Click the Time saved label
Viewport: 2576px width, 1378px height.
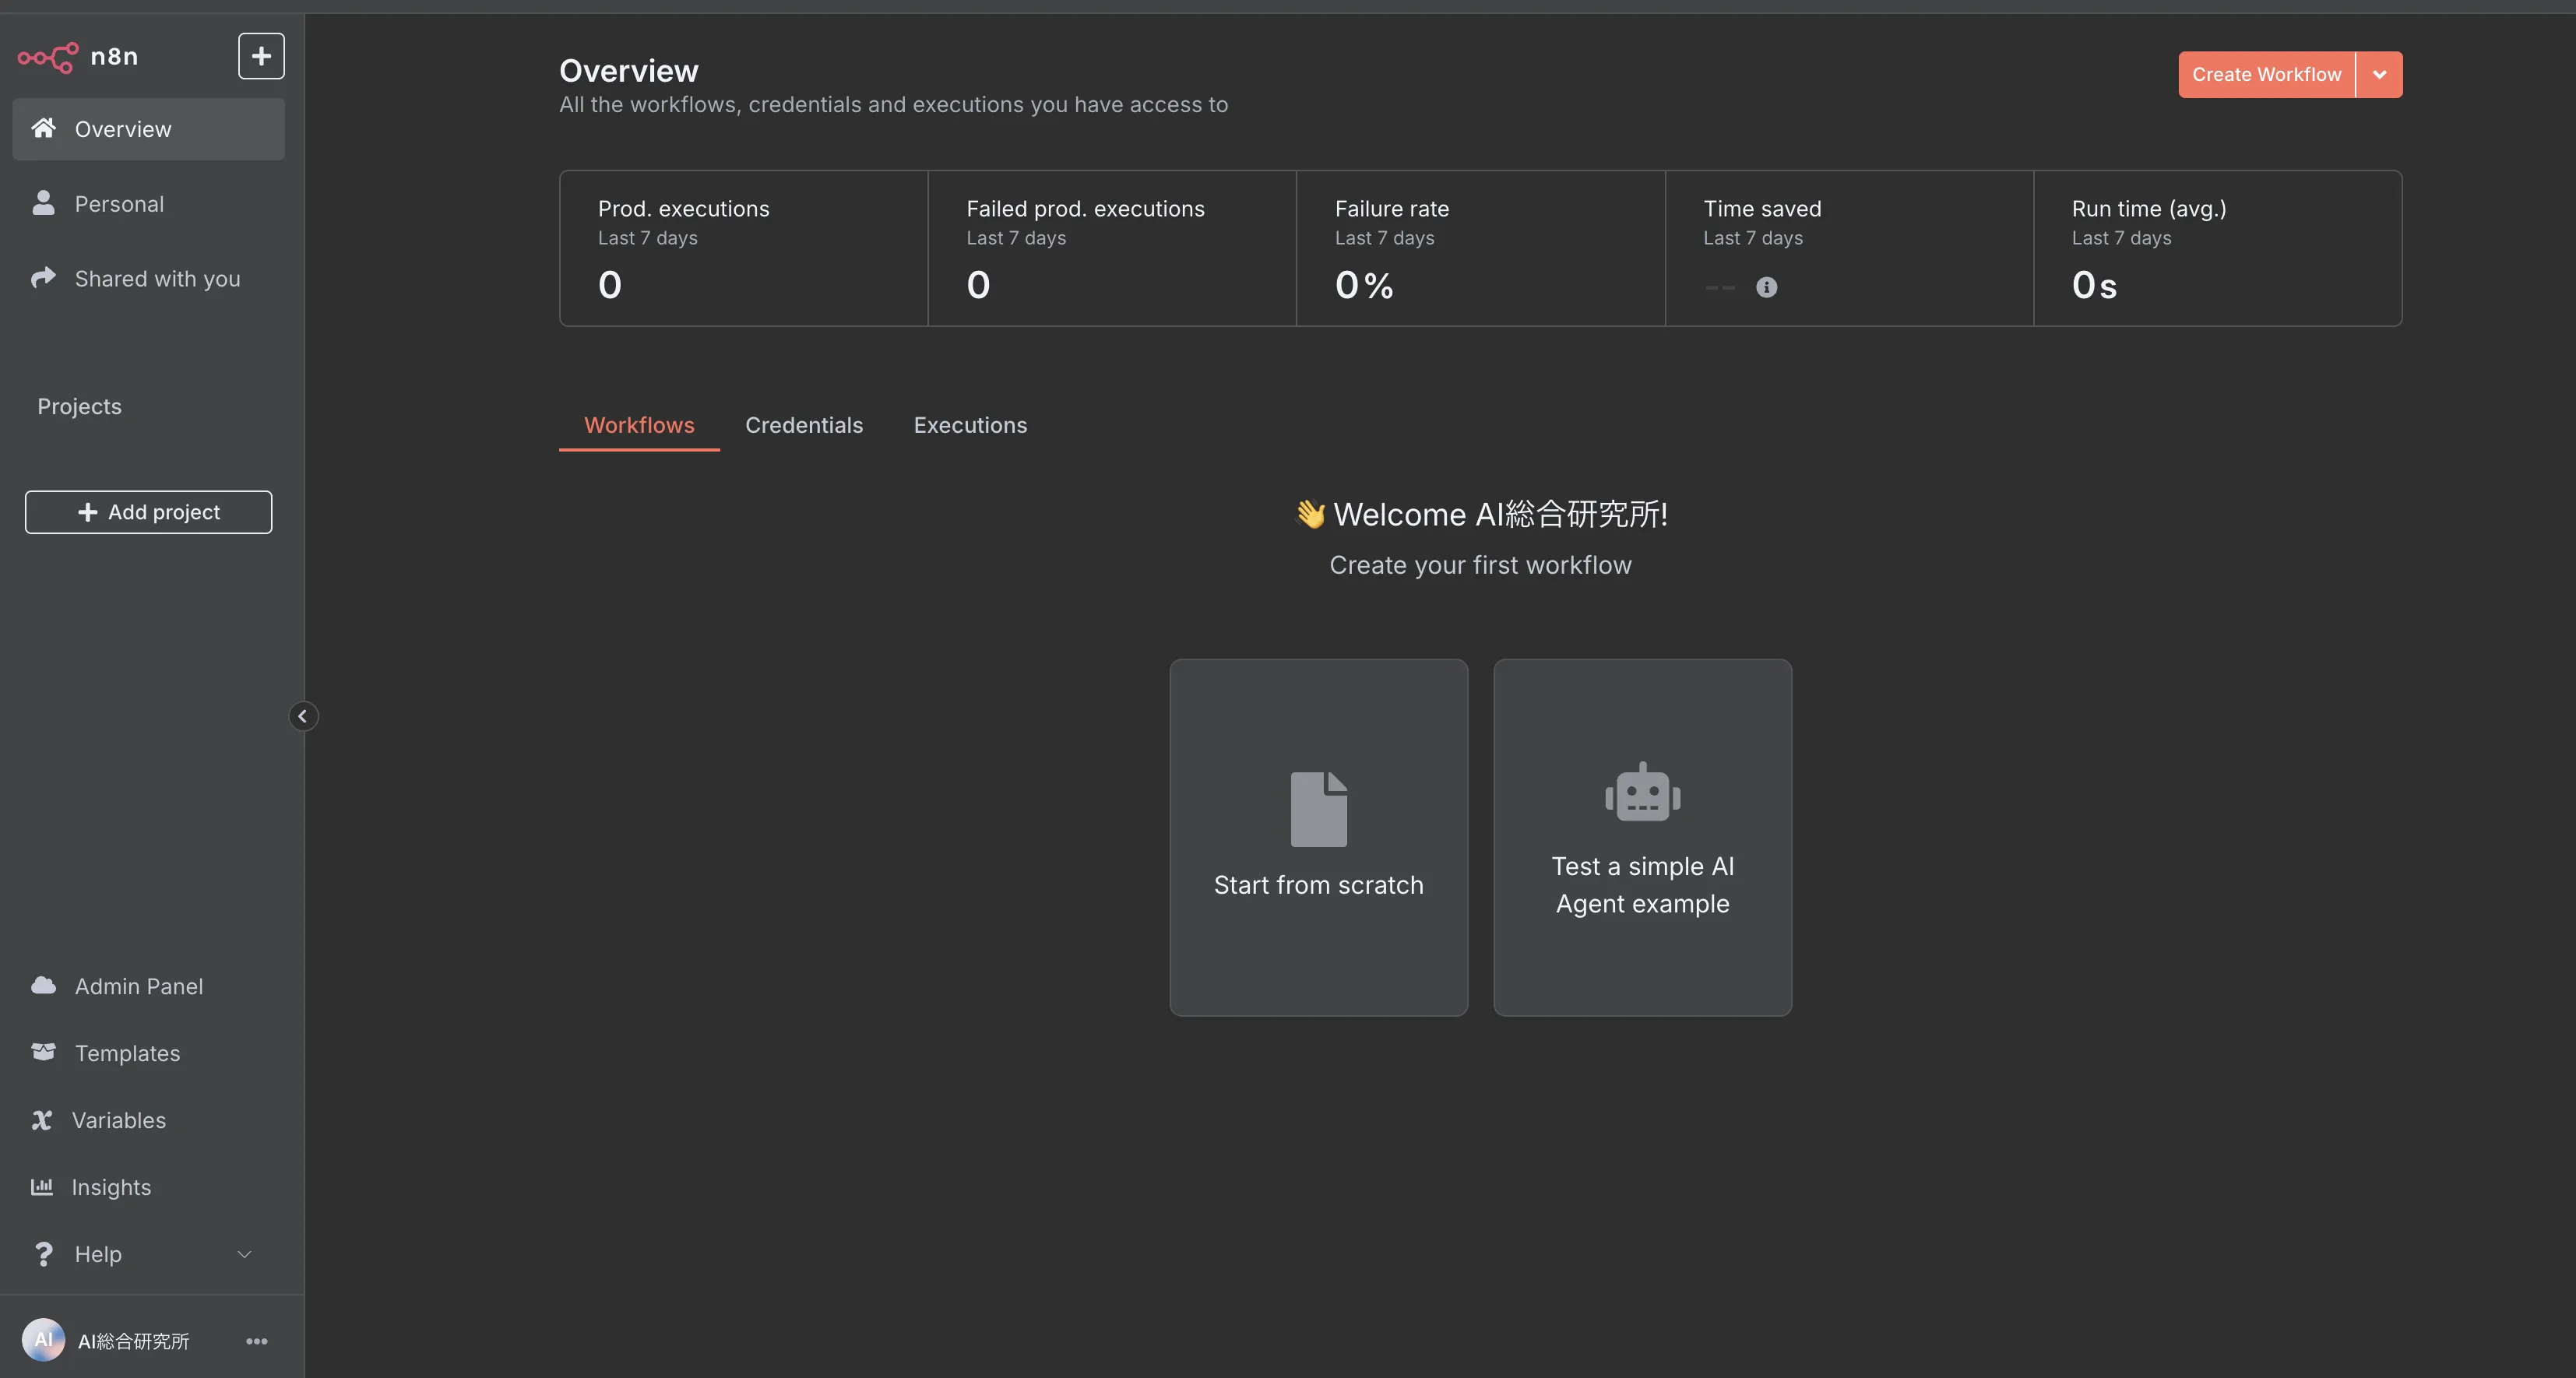tap(1762, 209)
